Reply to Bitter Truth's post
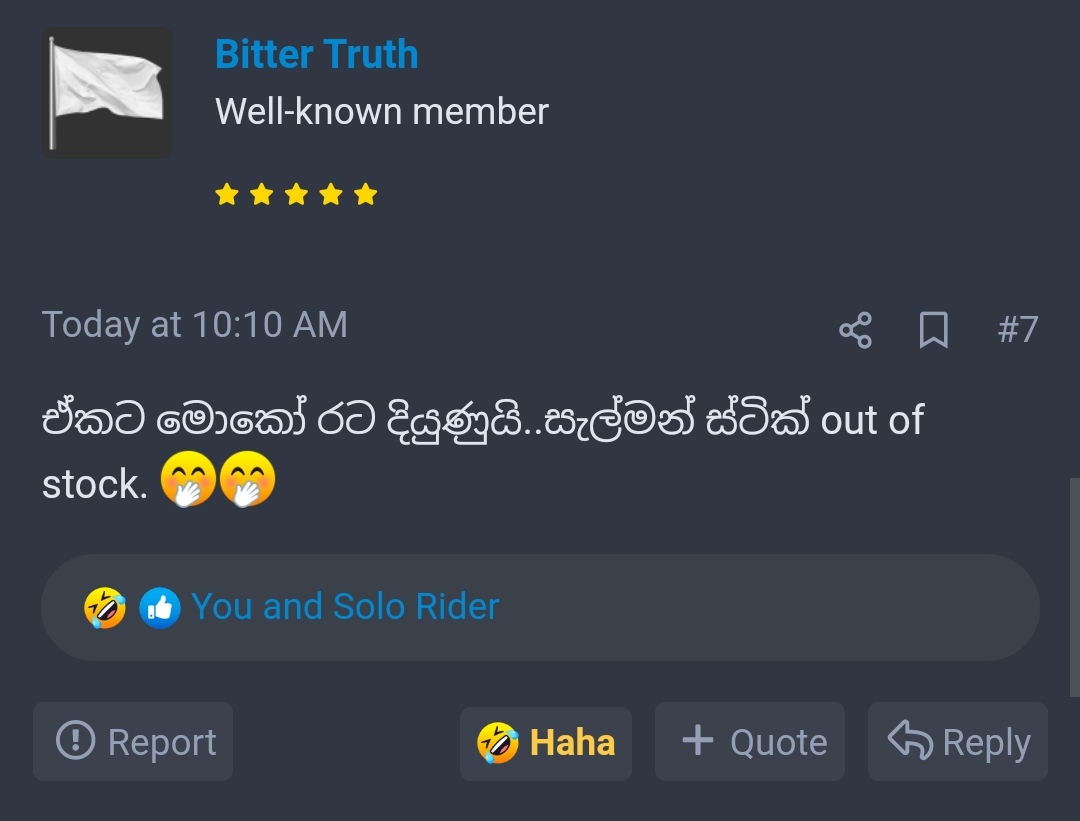 click(x=957, y=742)
